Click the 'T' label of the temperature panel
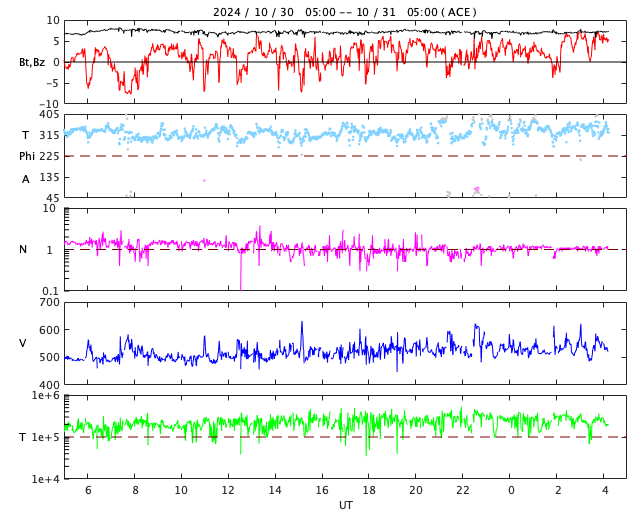The width and height of the screenshot is (640, 512). [22, 437]
